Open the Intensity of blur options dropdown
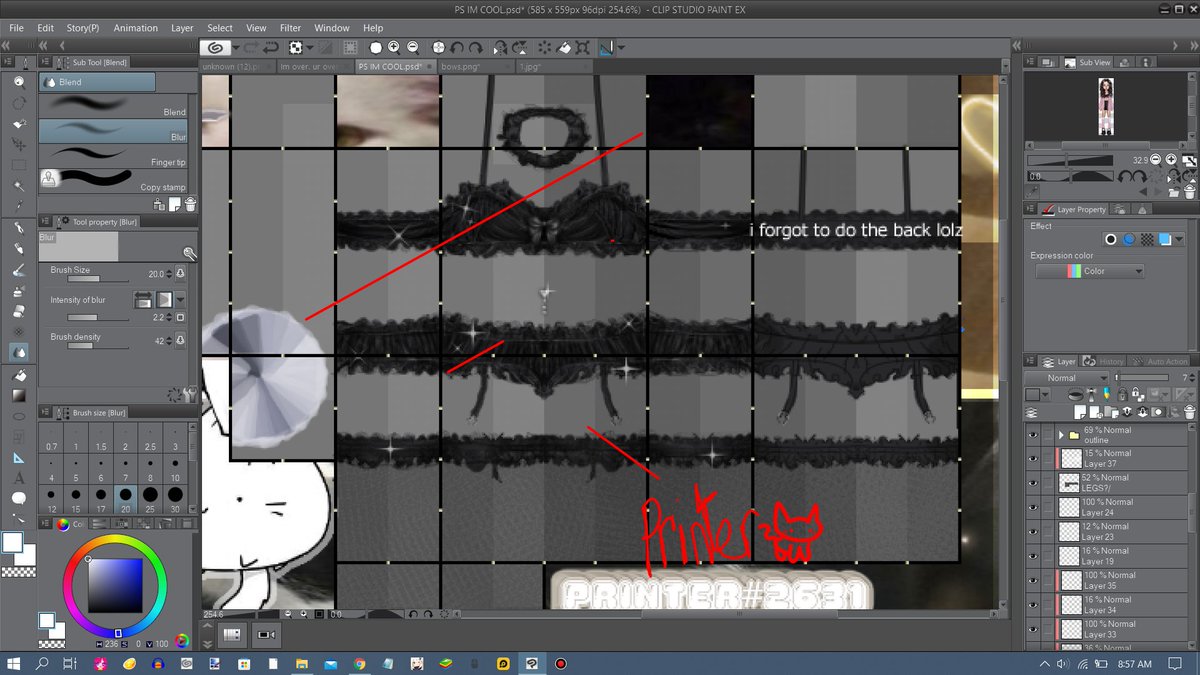Screen dimensions: 1200x675 (x=181, y=299)
